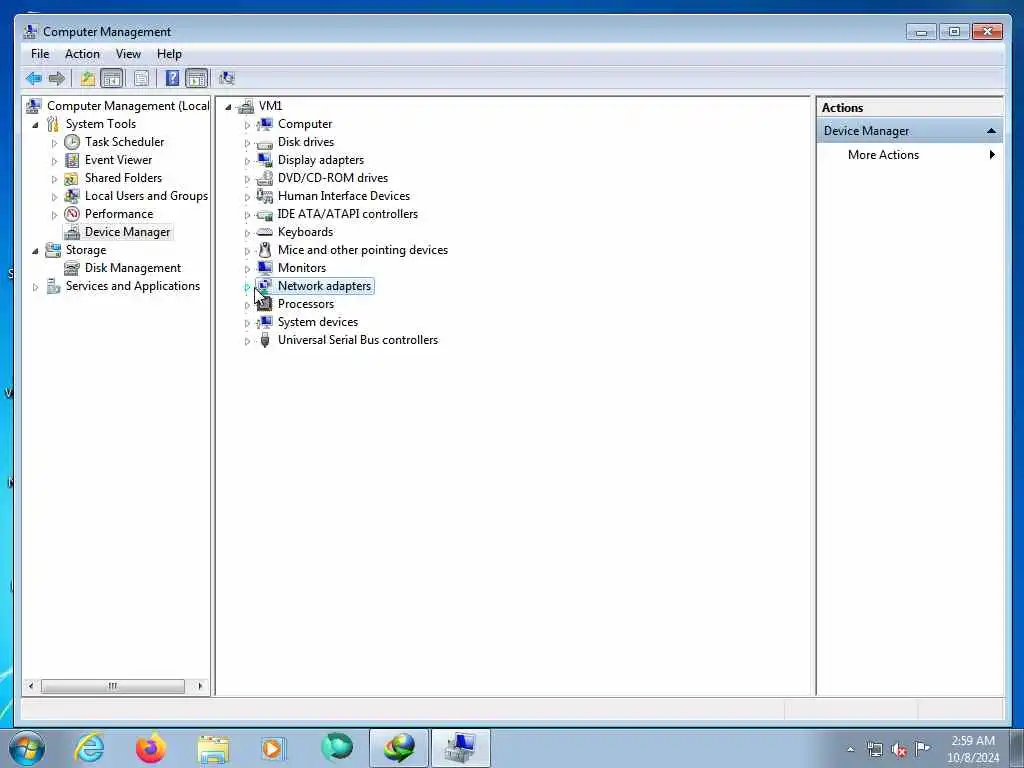Launch Internet Explorer from the taskbar
Viewport: 1024px width, 768px height.
pos(88,748)
